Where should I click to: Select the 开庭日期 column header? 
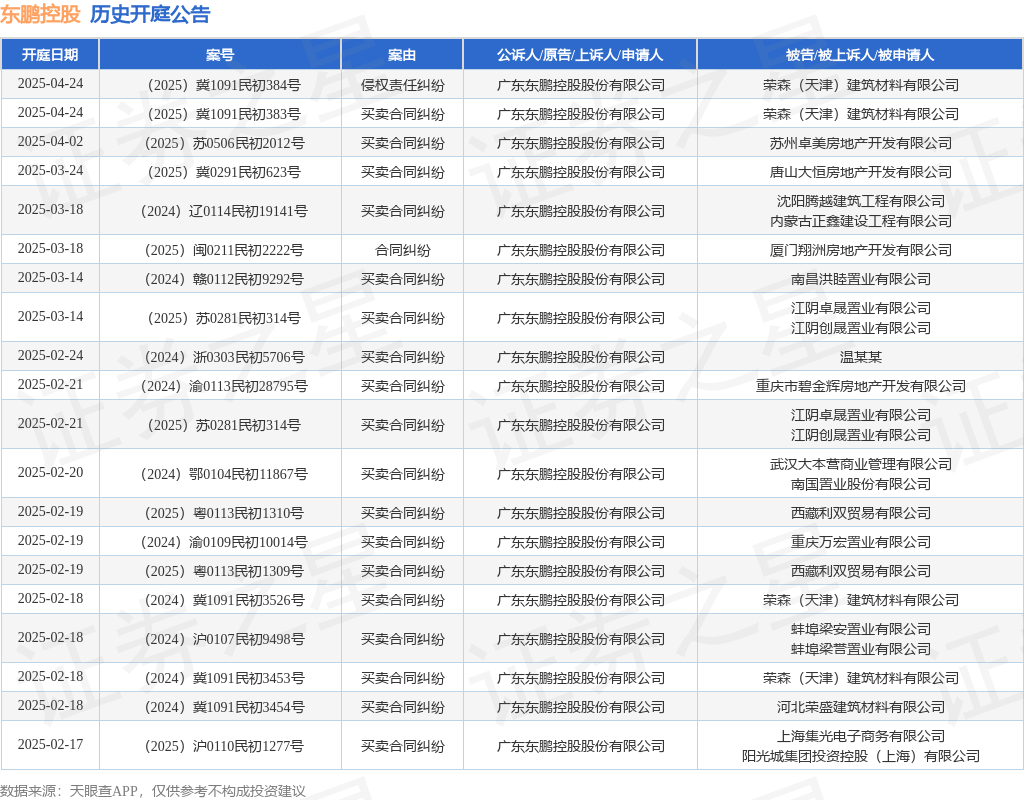tap(50, 55)
